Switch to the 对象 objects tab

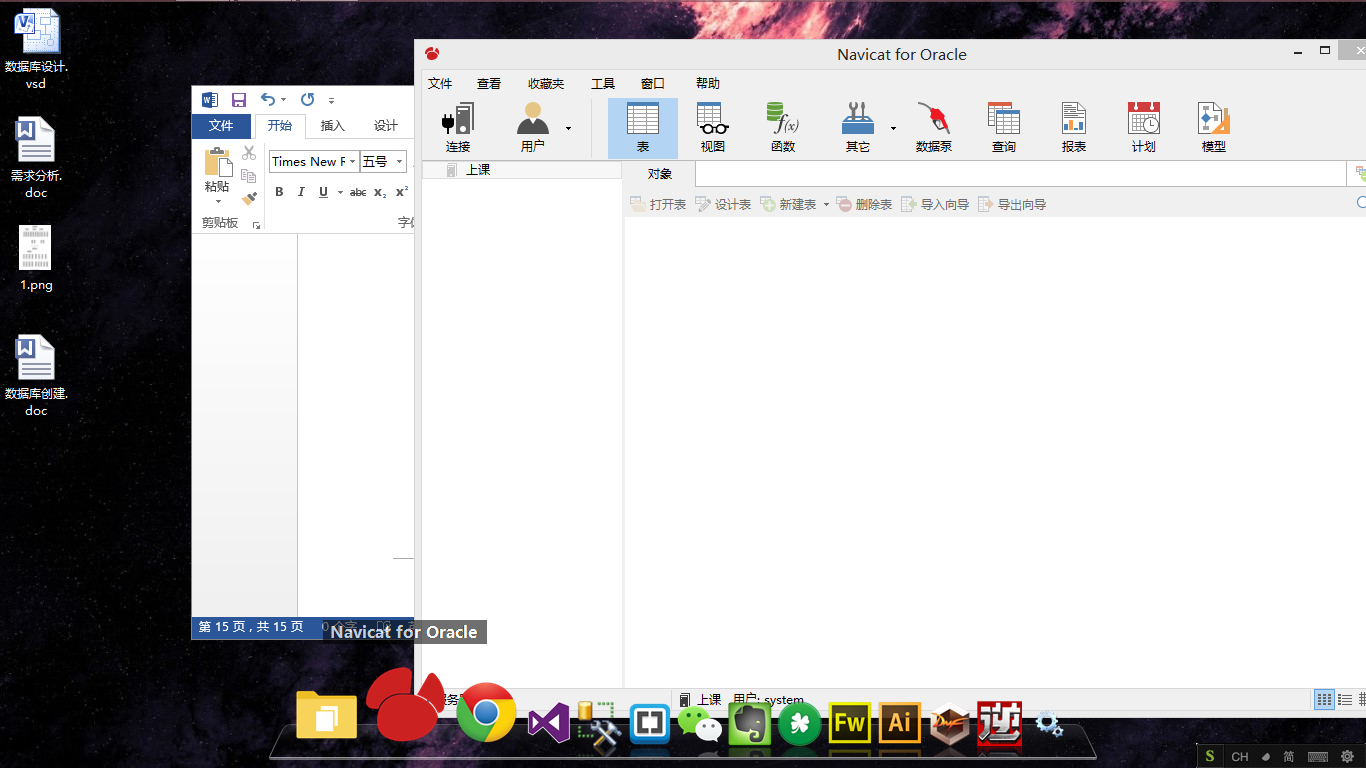[x=659, y=174]
